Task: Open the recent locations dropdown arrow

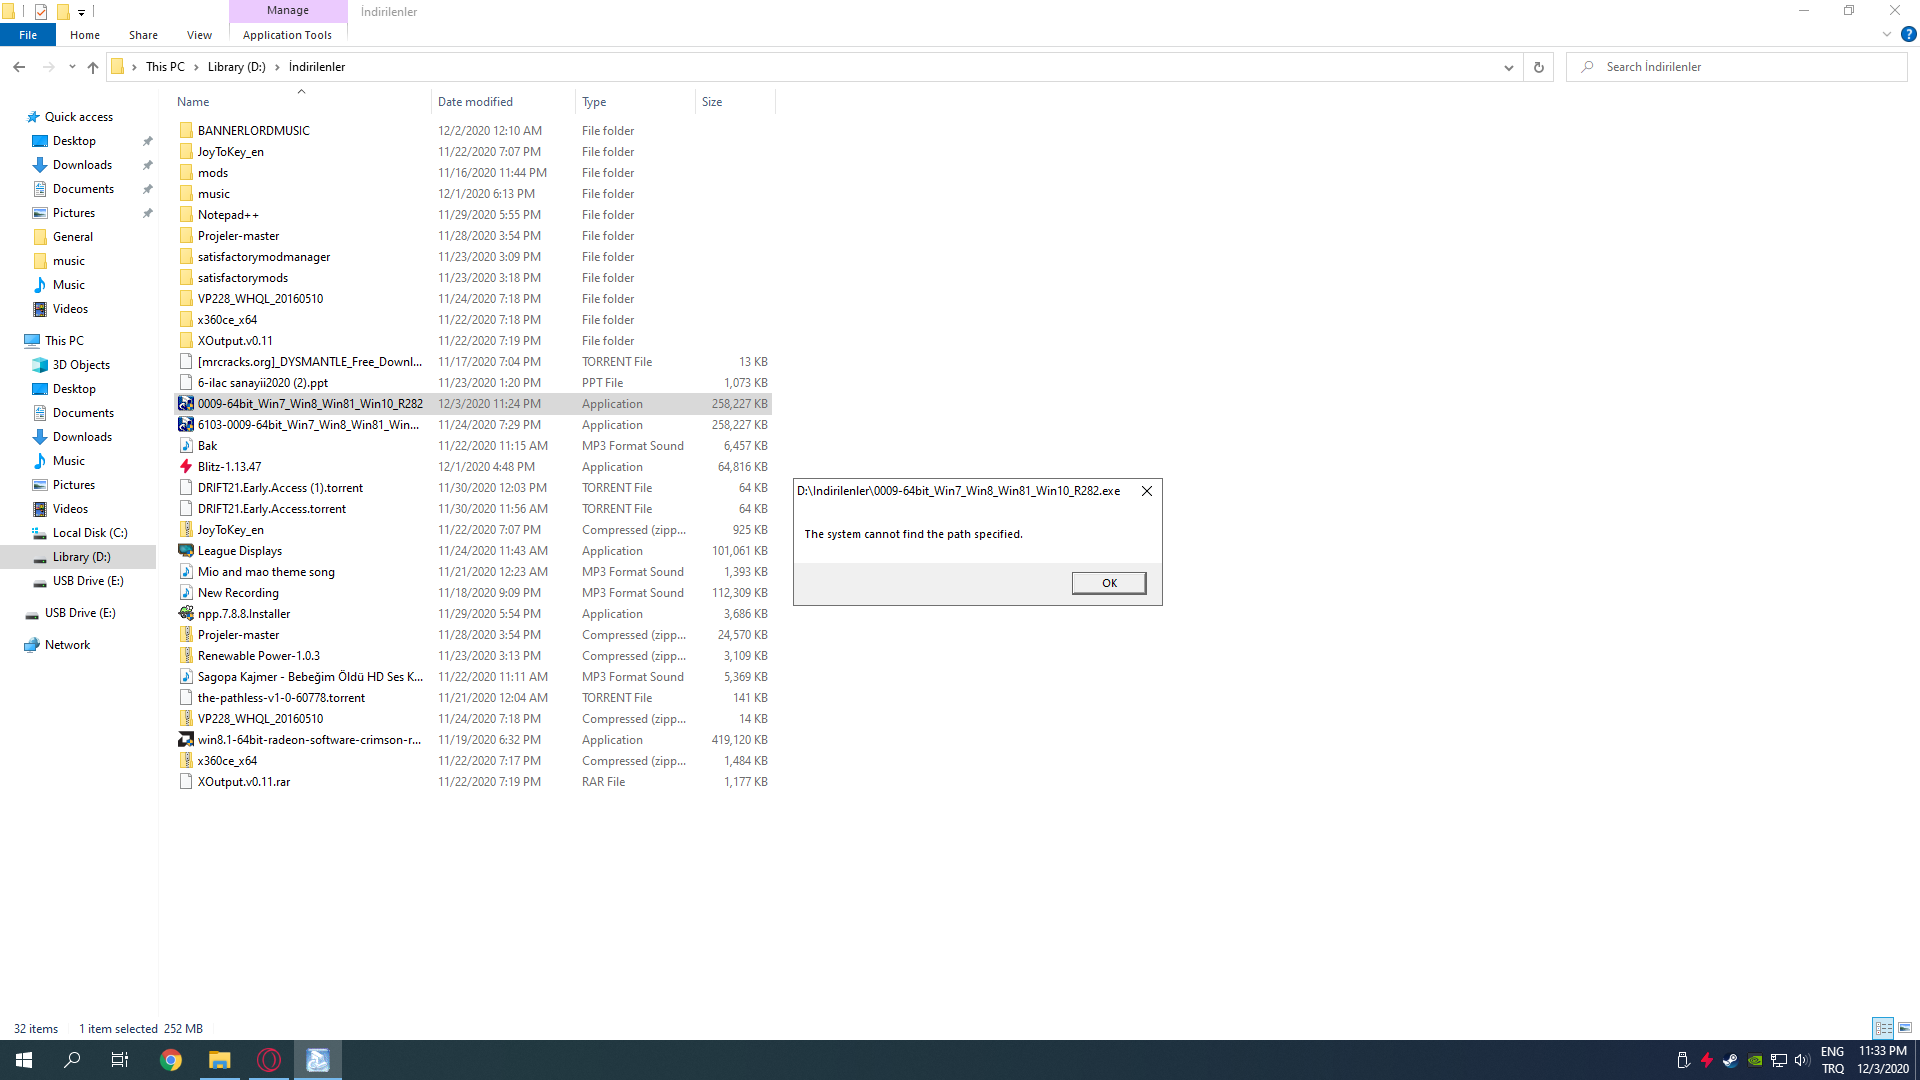Action: point(72,67)
